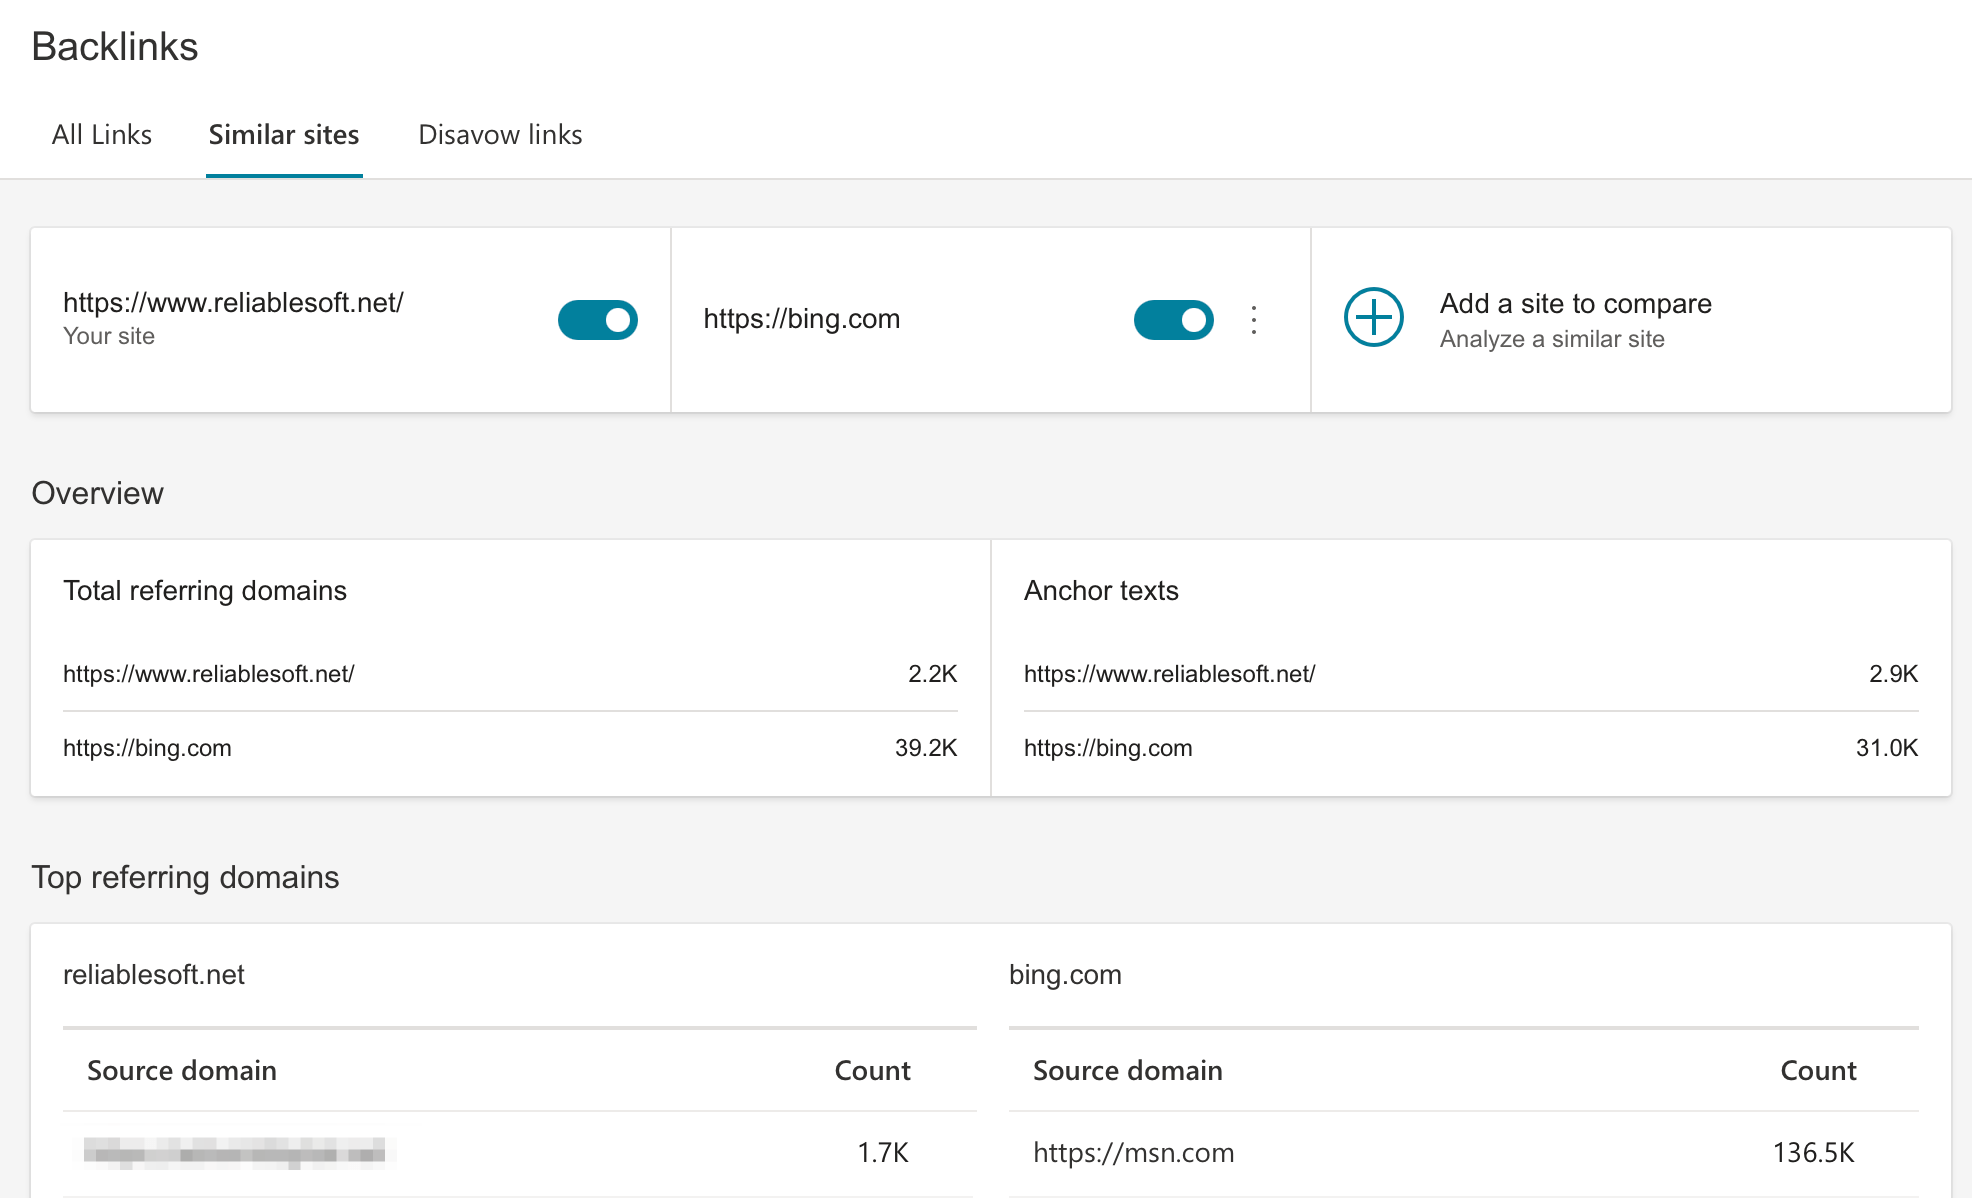The width and height of the screenshot is (1972, 1198).
Task: Toggle off the bing.com switch
Action: tap(1173, 318)
